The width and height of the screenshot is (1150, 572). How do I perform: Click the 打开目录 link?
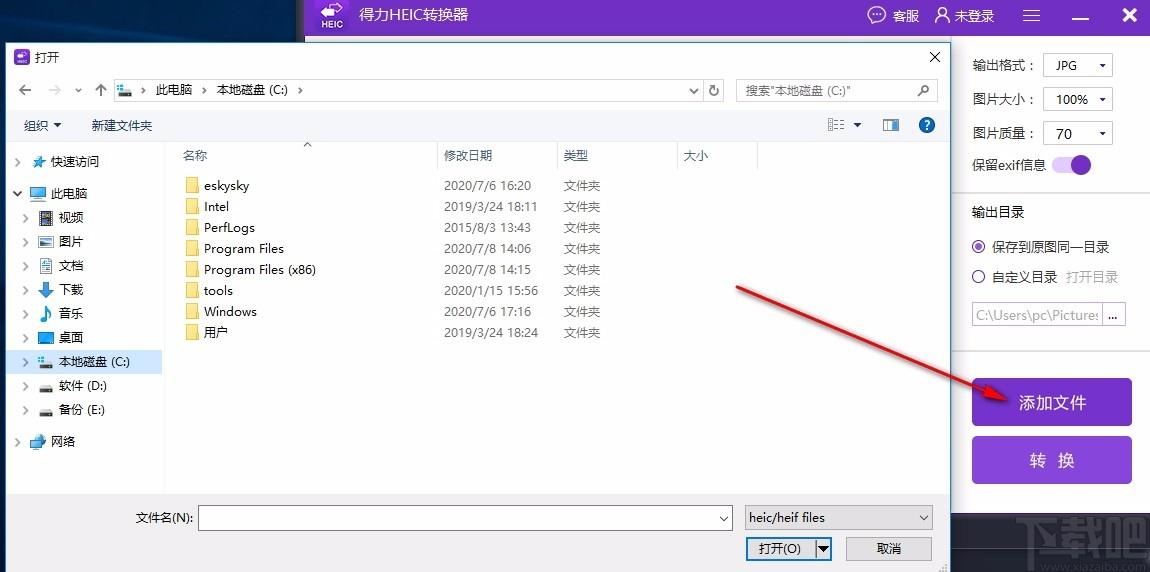click(x=1091, y=277)
